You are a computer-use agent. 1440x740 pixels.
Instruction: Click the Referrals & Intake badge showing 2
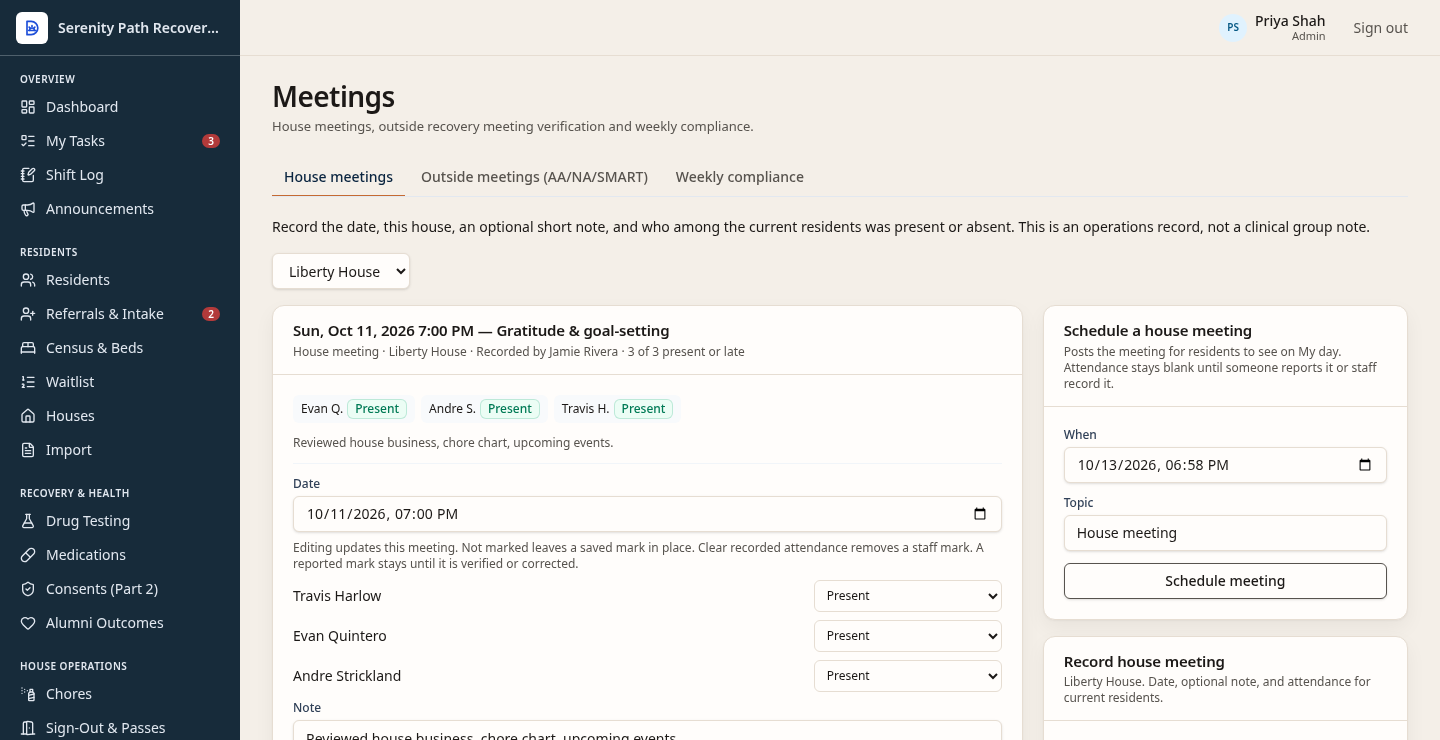211,314
